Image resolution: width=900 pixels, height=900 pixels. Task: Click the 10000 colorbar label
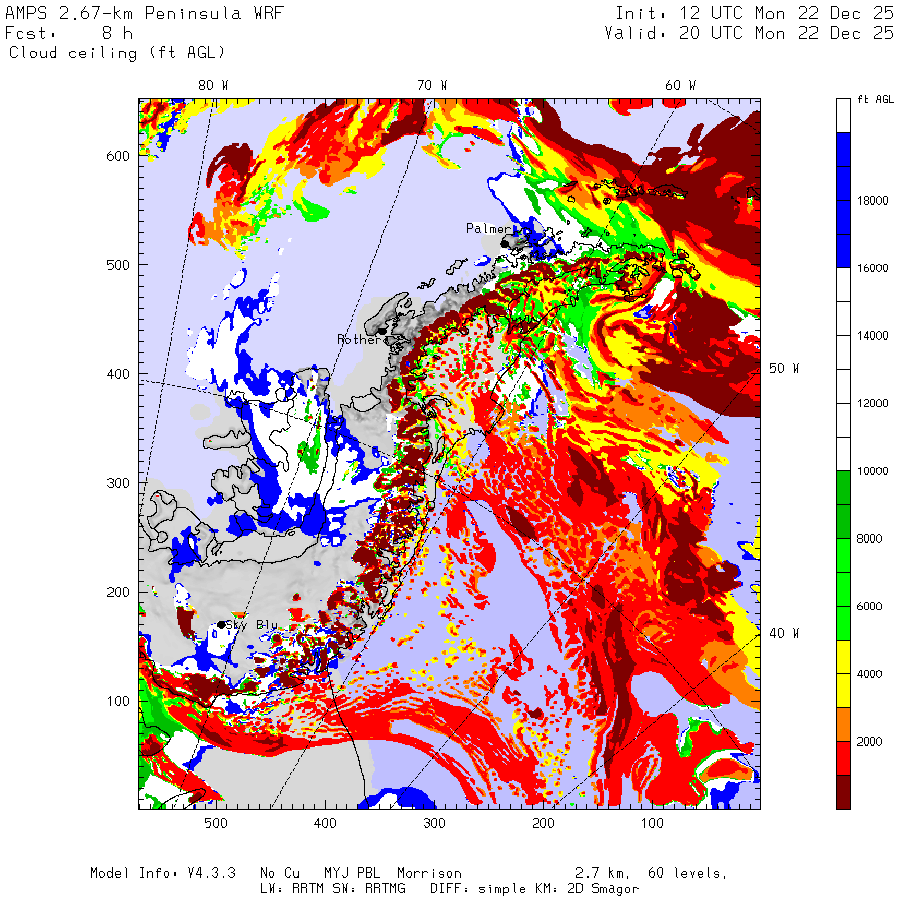pos(872,471)
